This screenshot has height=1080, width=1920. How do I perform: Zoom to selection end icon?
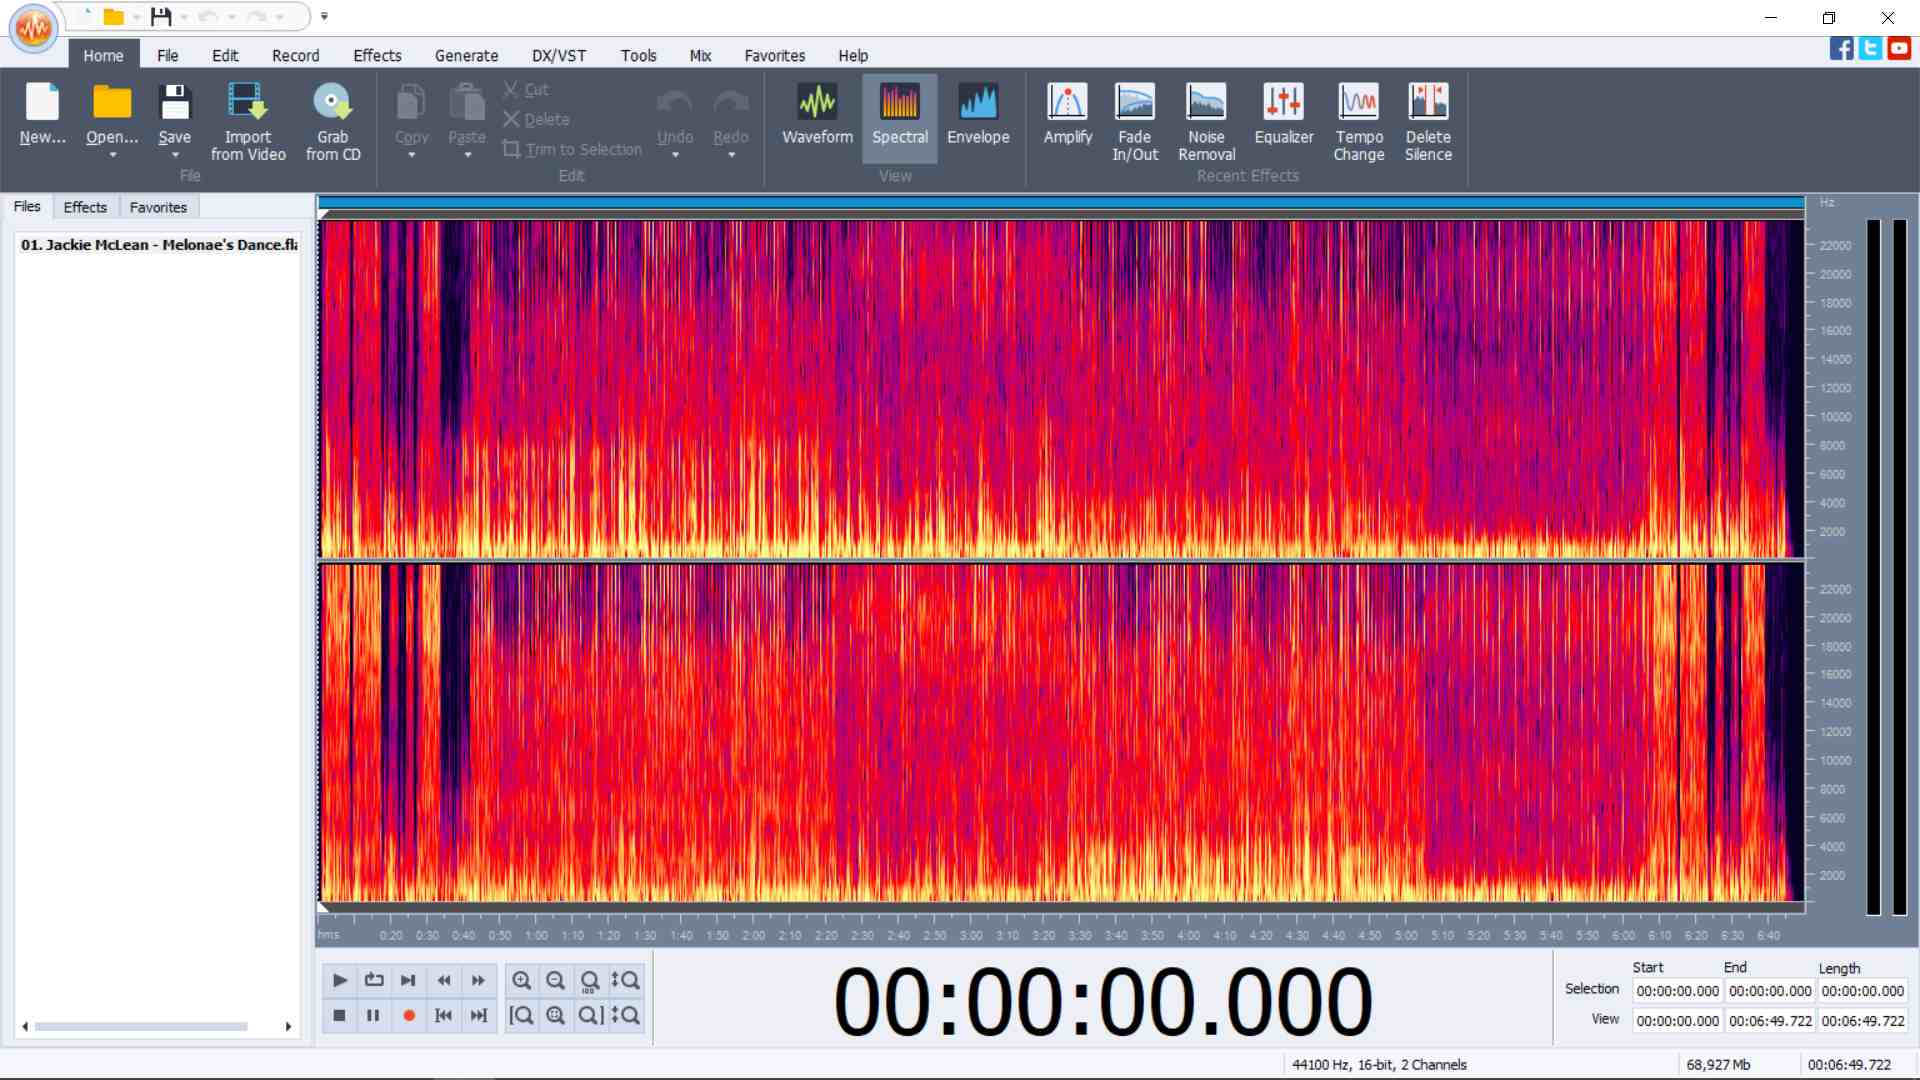point(590,1015)
